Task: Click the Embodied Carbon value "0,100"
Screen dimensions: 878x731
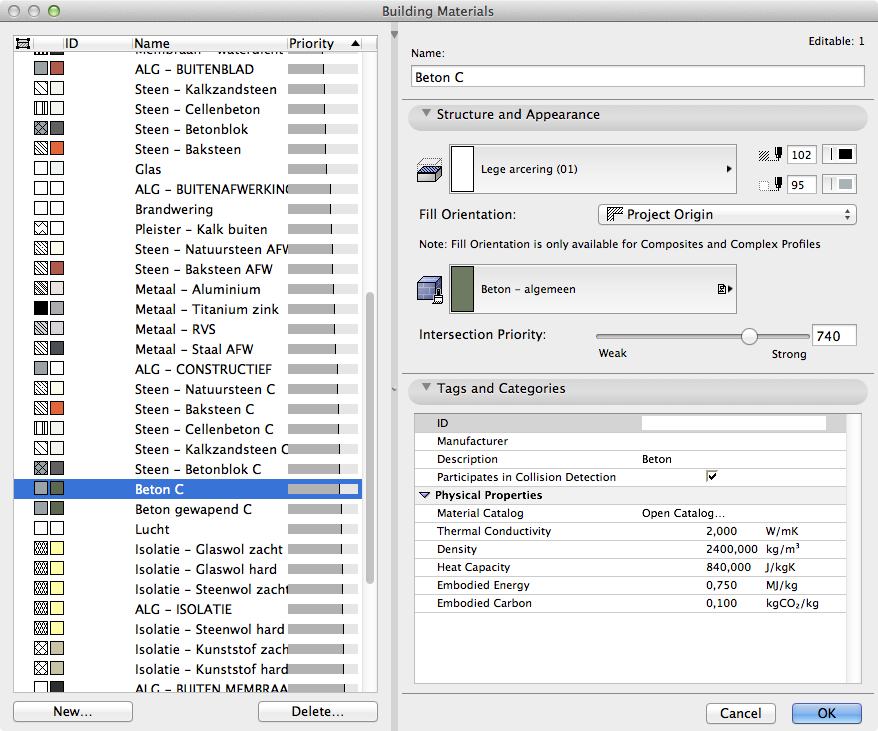Action: (x=721, y=603)
